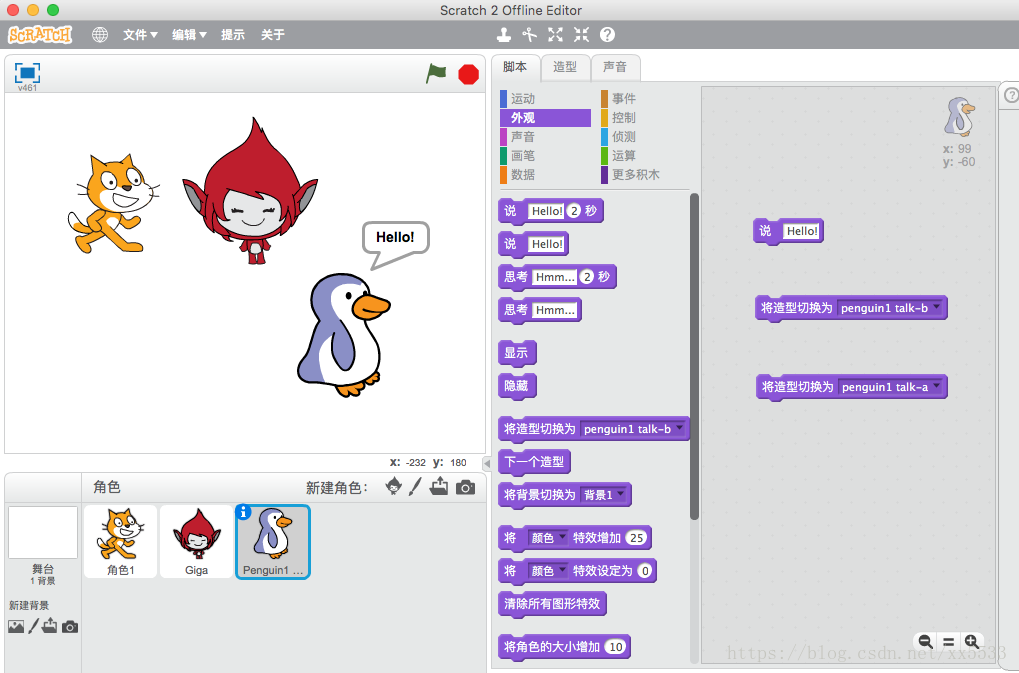Open the 关于 menu item

pyautogui.click(x=273, y=34)
